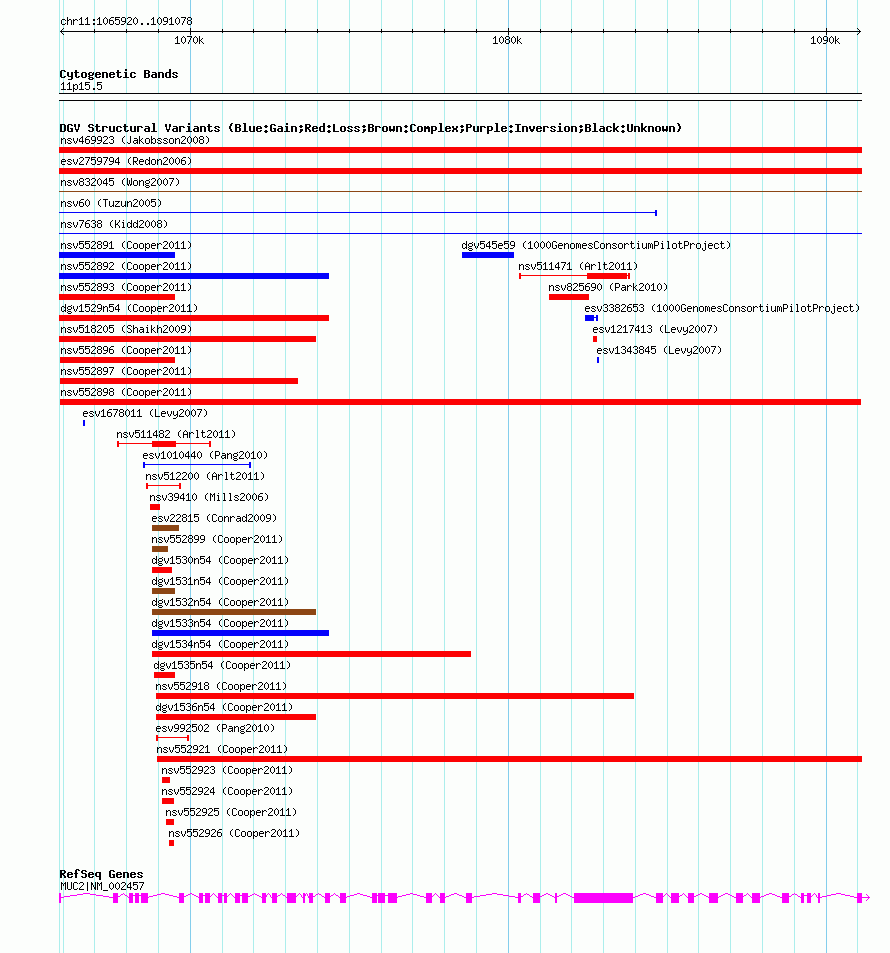
Task: Click the ruler's left arrow end
Action: [x=62, y=31]
